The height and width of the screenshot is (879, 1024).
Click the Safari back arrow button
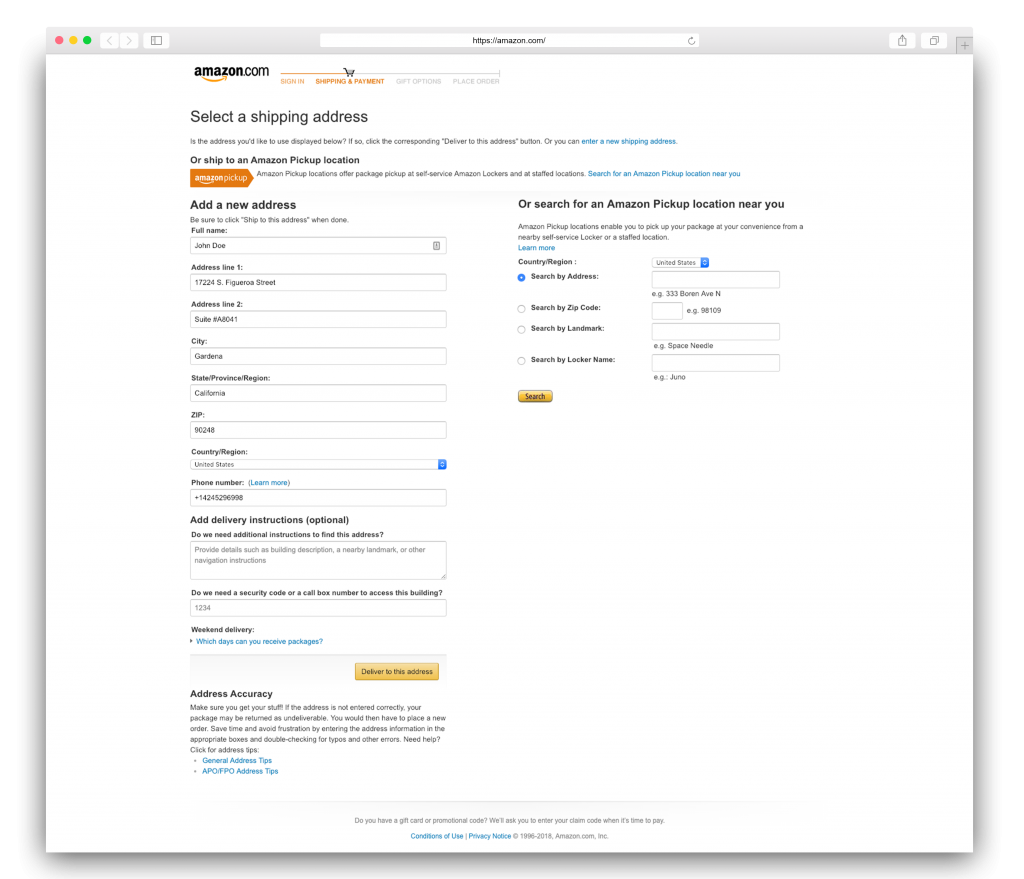pyautogui.click(x=110, y=40)
